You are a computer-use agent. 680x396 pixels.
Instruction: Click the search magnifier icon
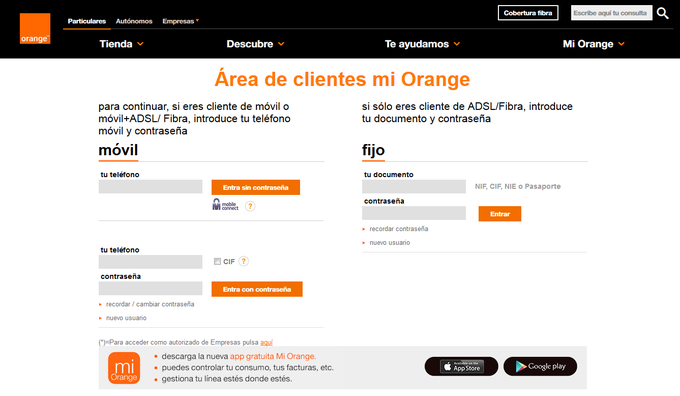pos(662,13)
